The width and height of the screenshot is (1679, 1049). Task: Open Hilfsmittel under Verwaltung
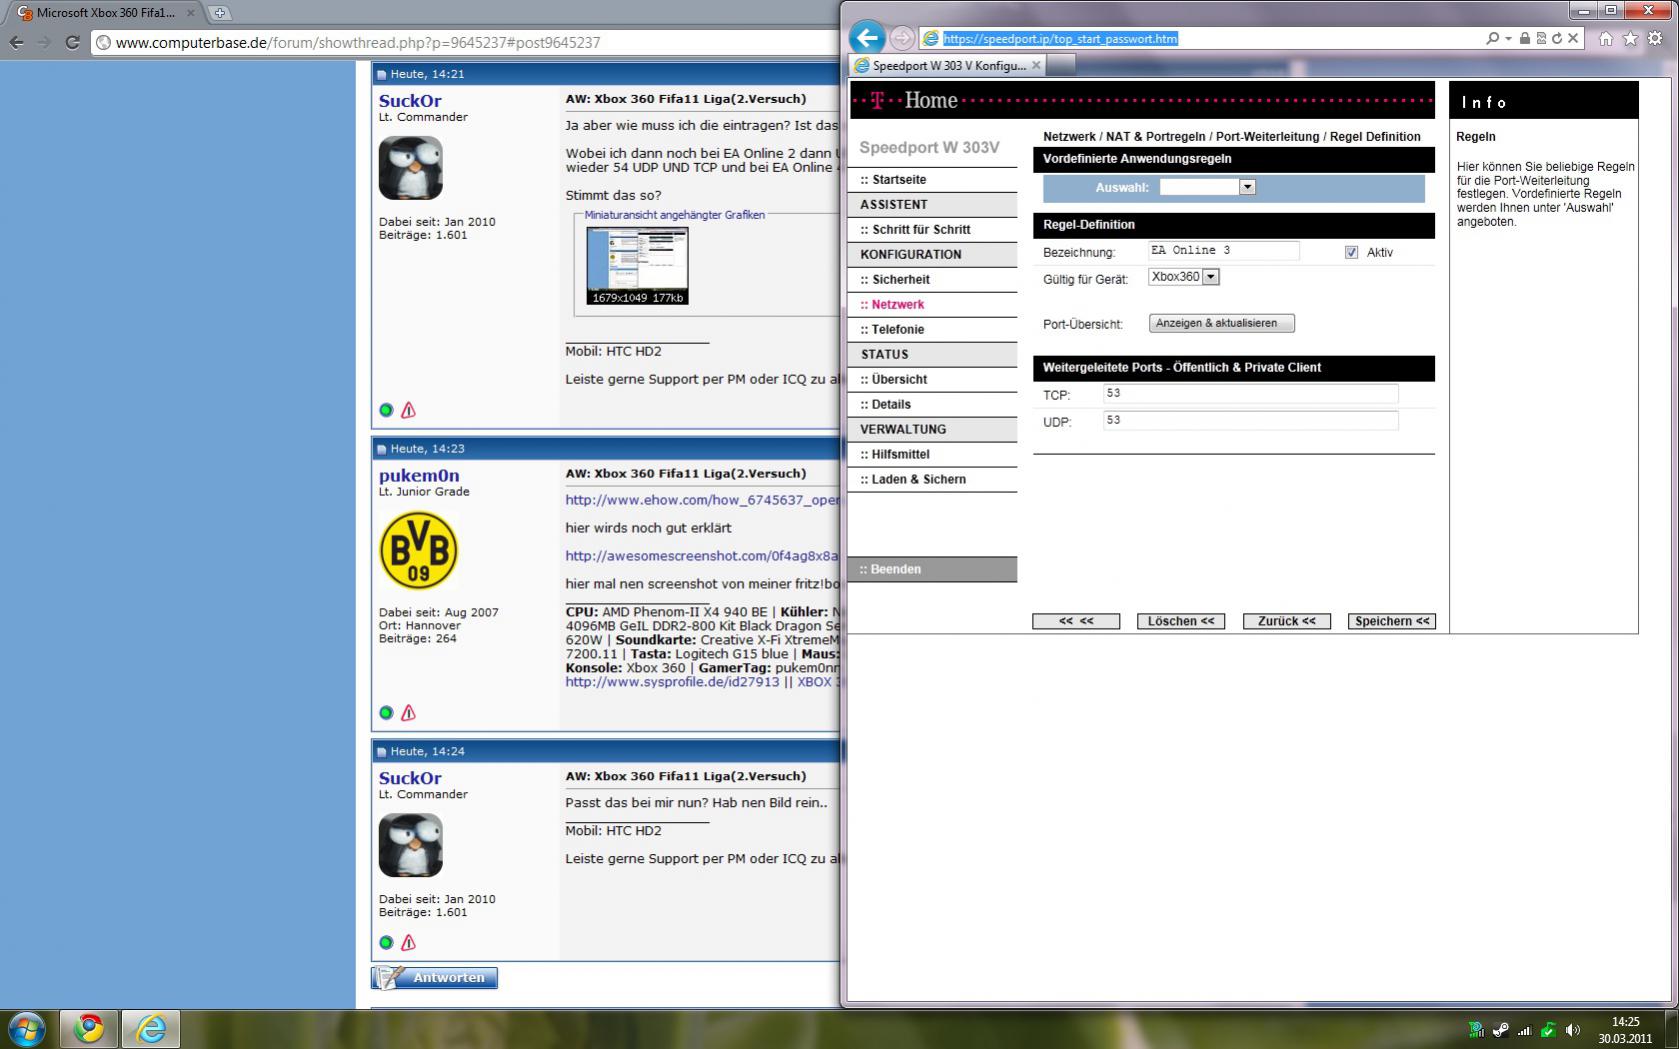tap(900, 455)
